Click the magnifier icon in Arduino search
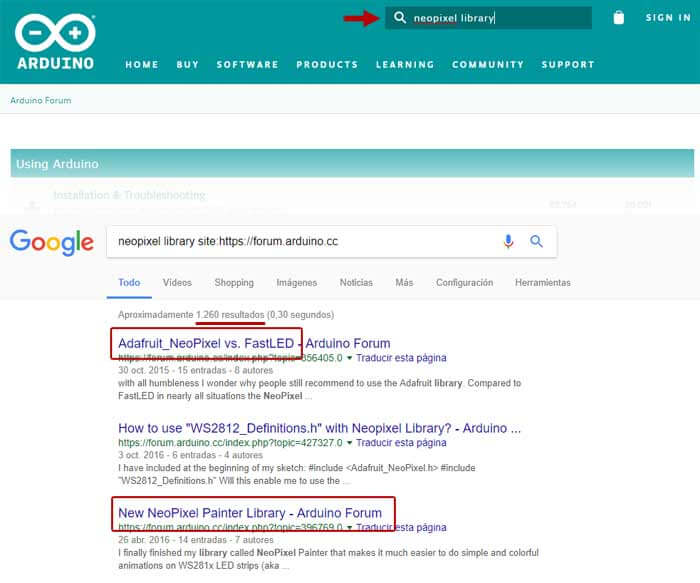This screenshot has width=700, height=583. click(400, 18)
